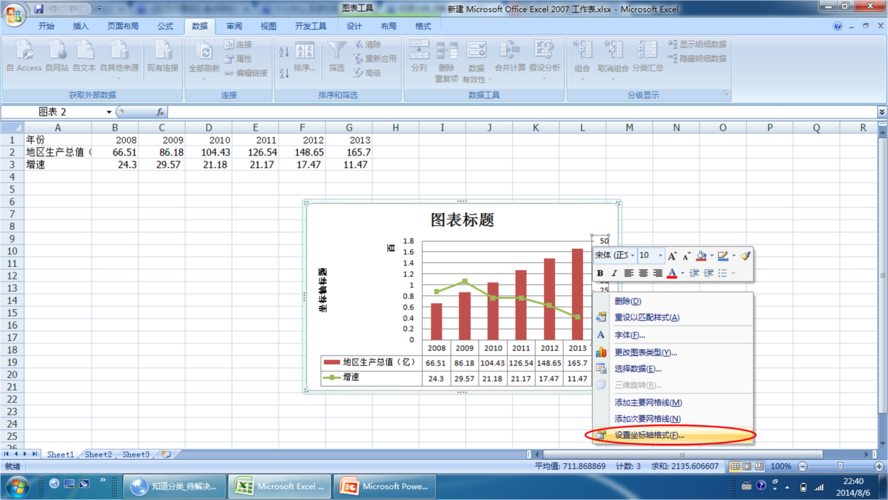Click 显示明细数据 show detail button
The height and width of the screenshot is (500, 888).
pyautogui.click(x=697, y=44)
